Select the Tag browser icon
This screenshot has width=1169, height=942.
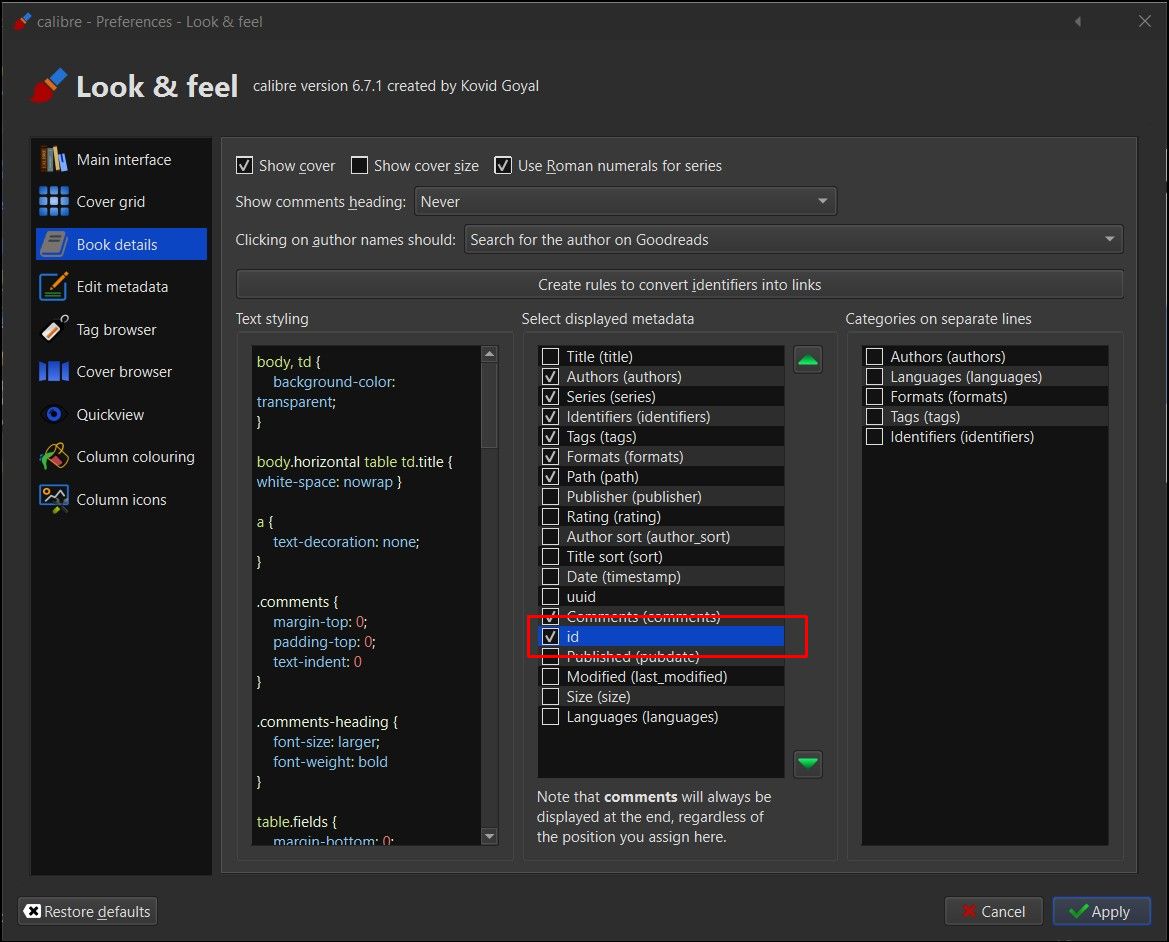click(53, 329)
